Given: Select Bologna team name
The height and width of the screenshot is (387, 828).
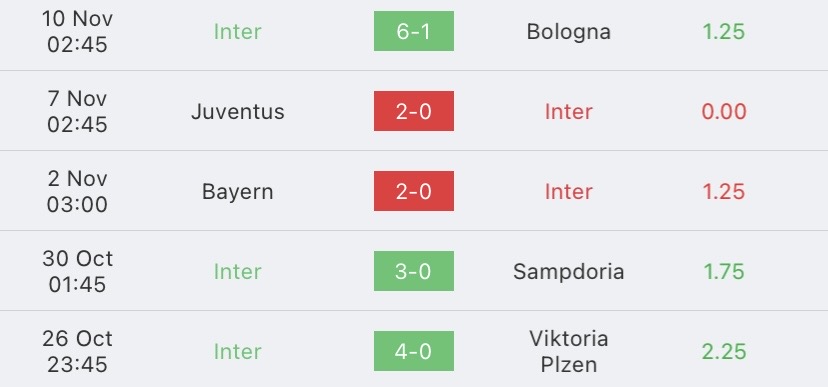Looking at the screenshot, I should pos(568,32).
